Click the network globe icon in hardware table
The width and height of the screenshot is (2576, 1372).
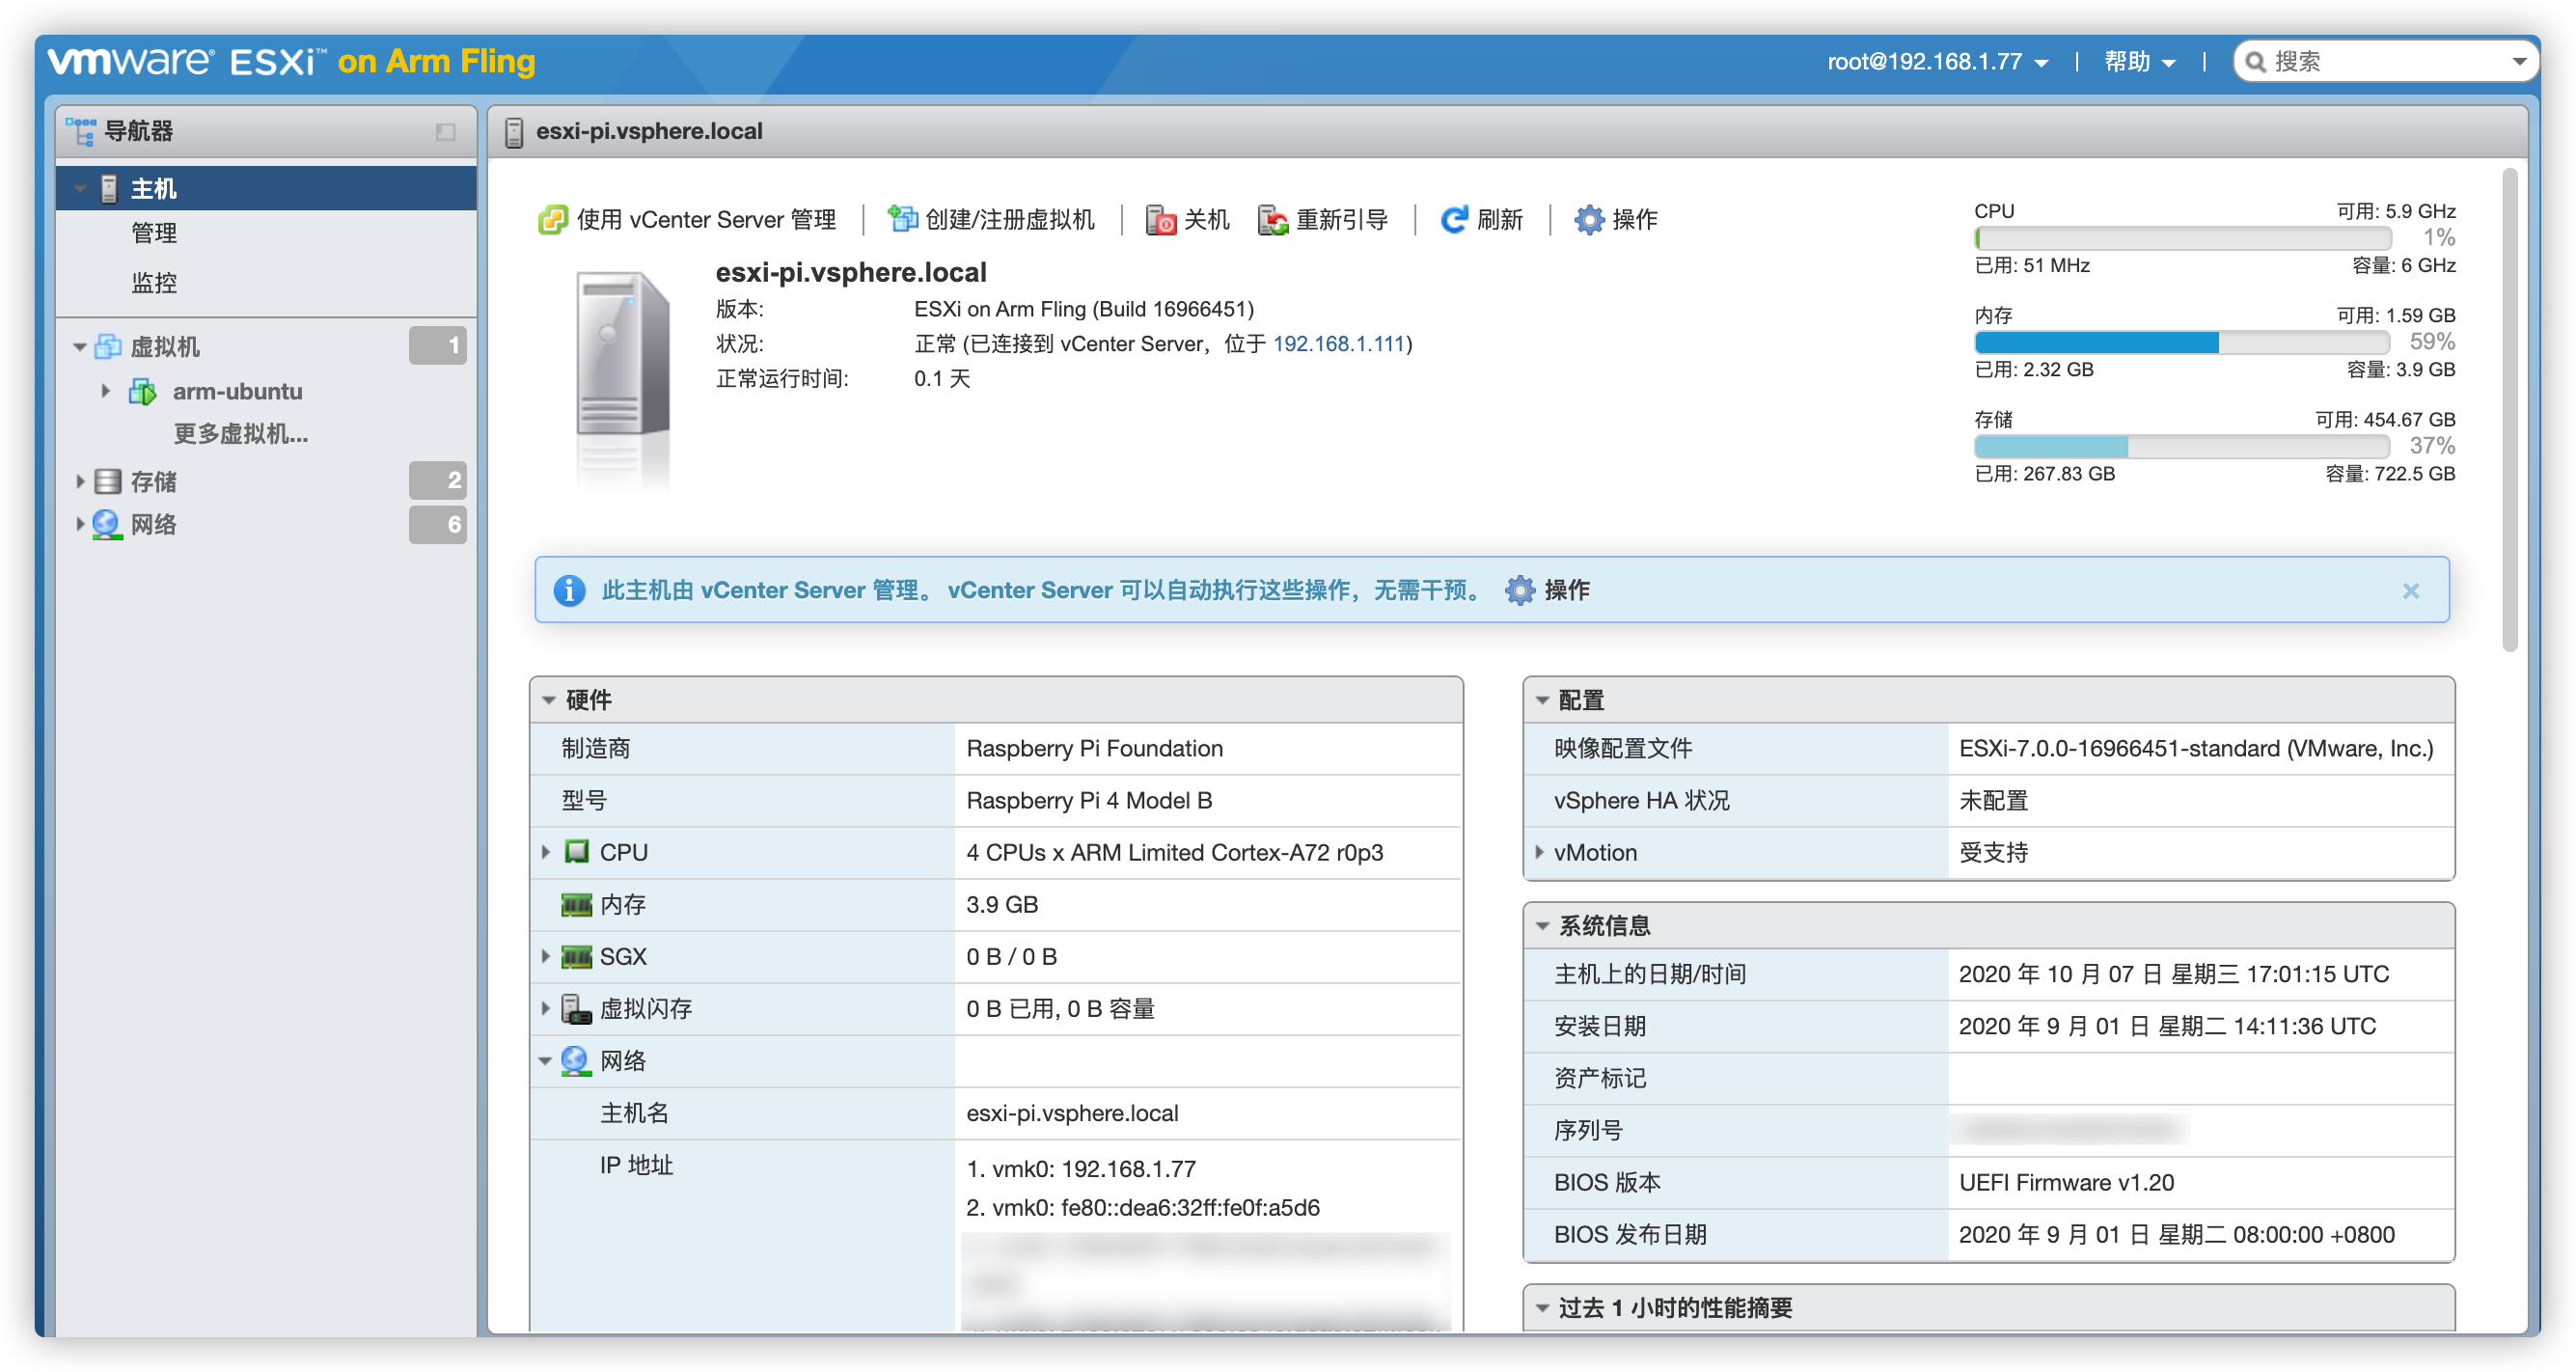575,1061
